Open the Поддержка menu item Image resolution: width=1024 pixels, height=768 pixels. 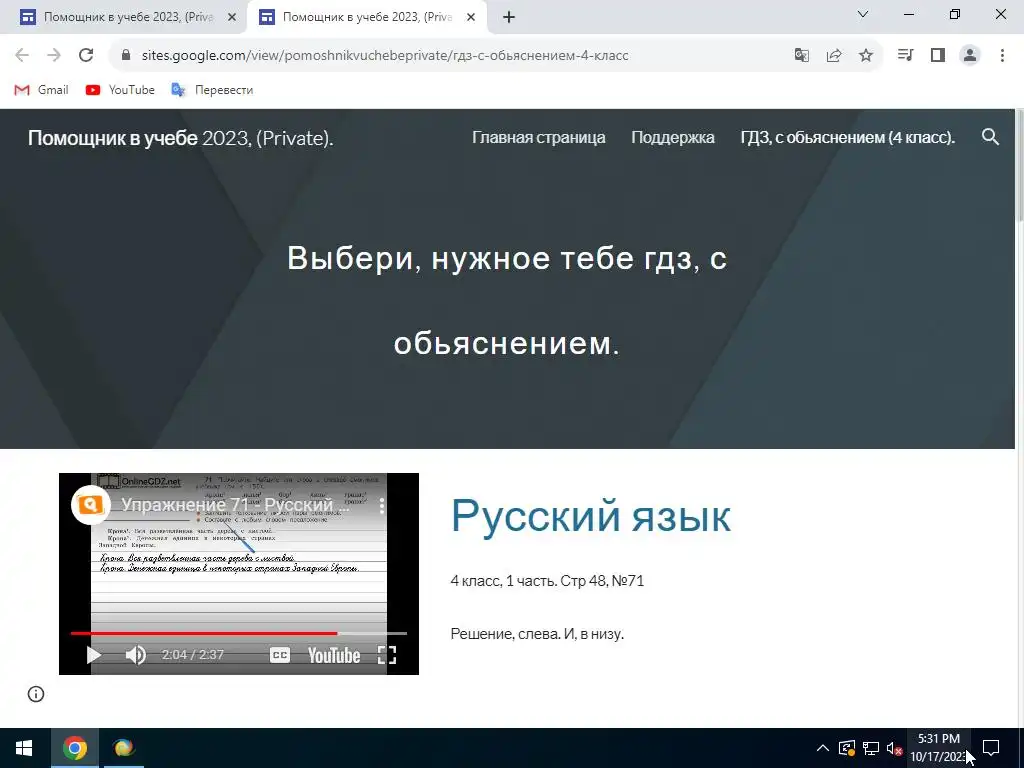point(673,138)
